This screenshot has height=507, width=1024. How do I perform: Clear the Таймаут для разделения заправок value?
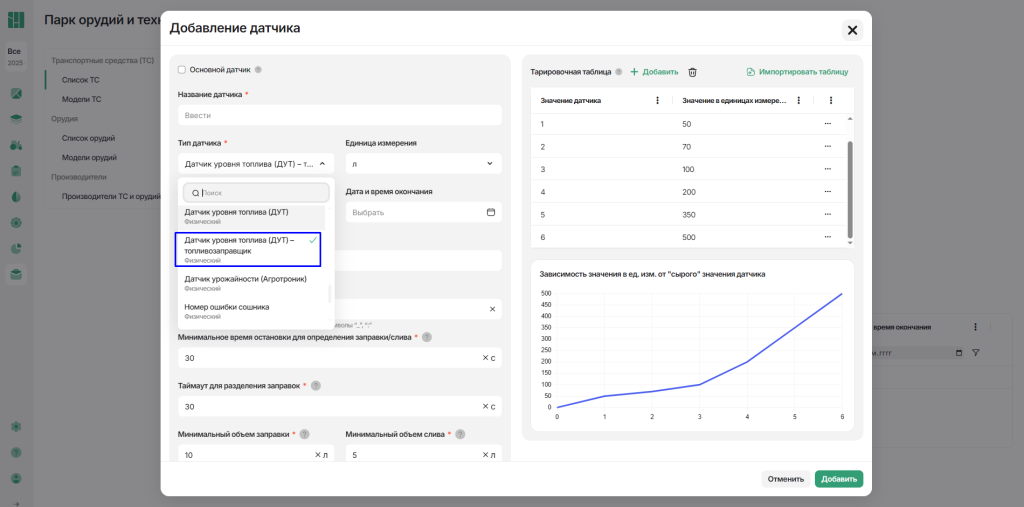coord(485,406)
